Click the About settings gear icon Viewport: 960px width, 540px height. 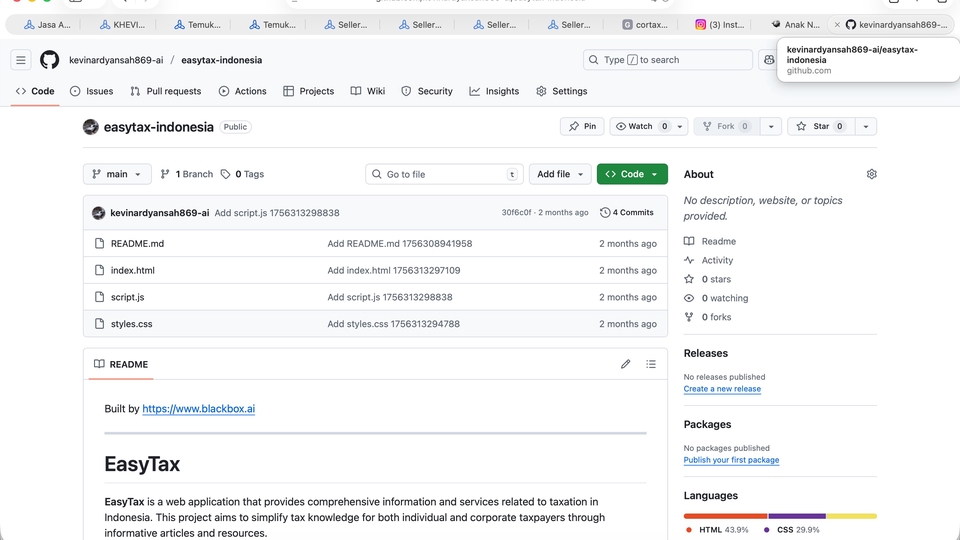click(x=871, y=174)
